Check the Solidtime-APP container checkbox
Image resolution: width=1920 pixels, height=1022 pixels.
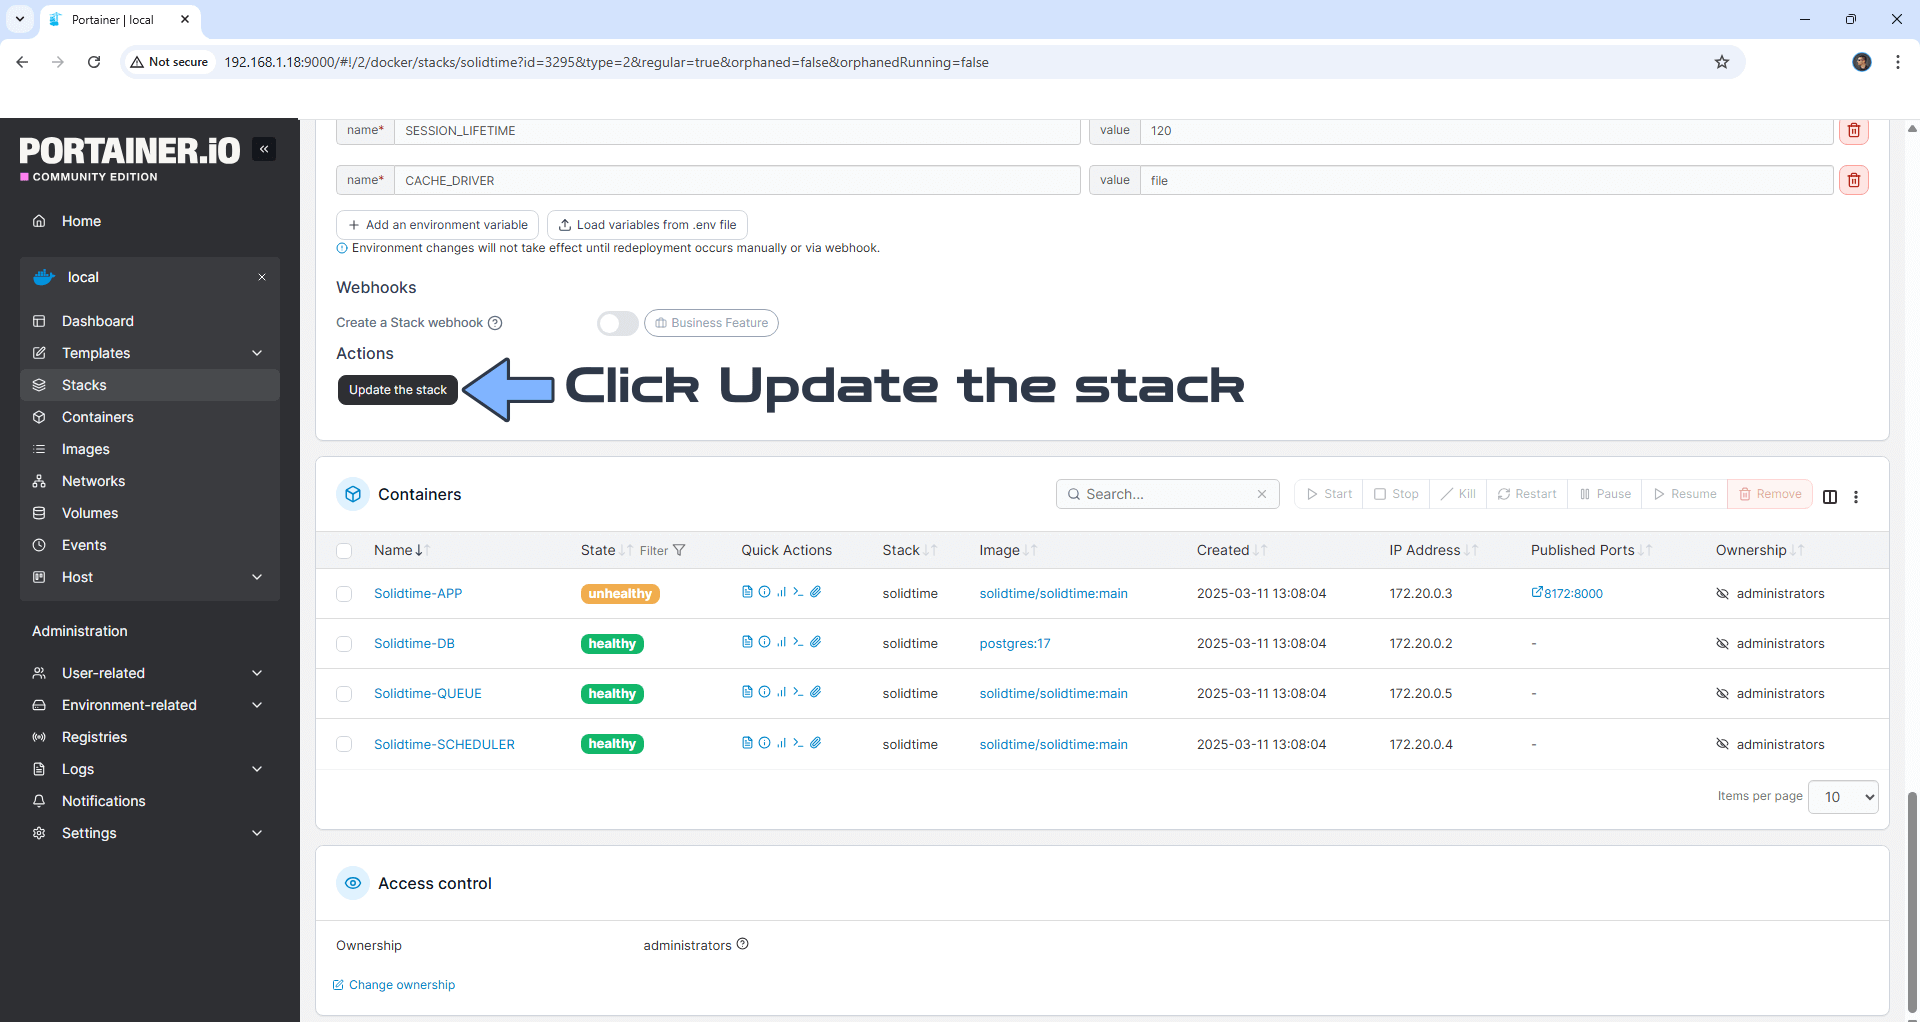tap(344, 594)
